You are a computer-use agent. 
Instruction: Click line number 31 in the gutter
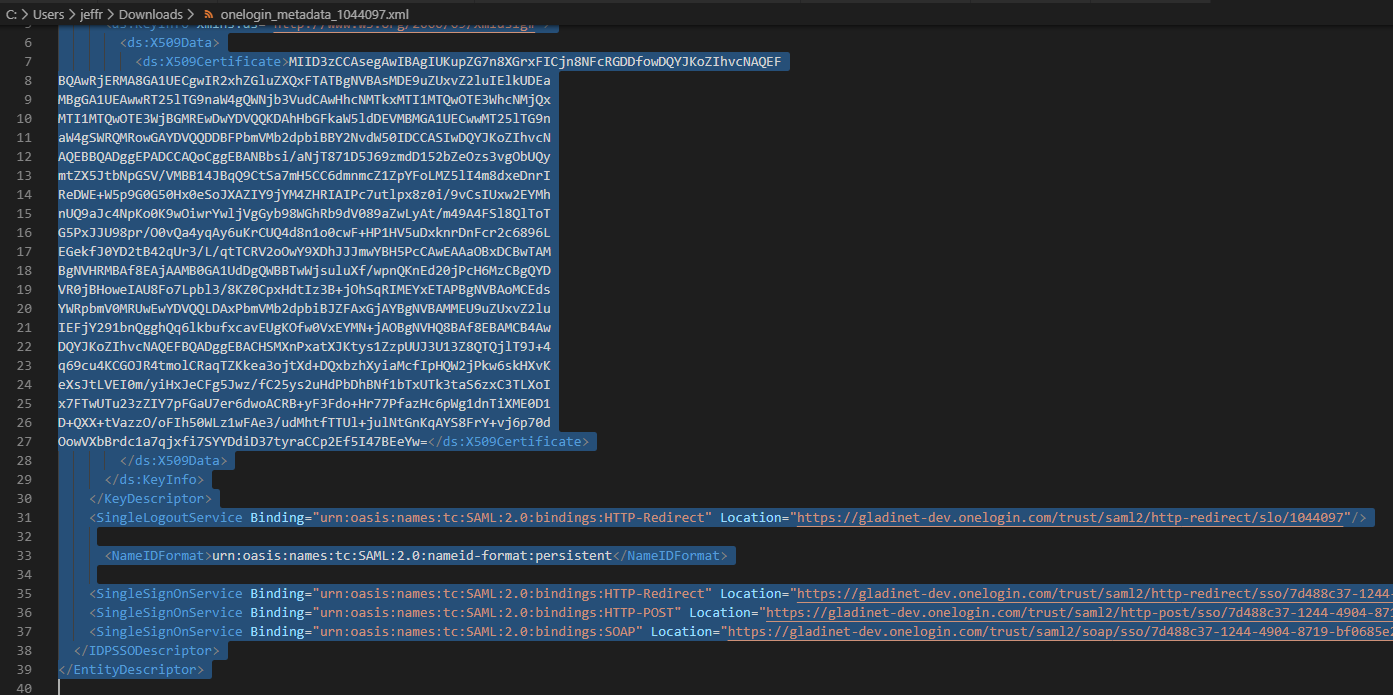(x=25, y=517)
